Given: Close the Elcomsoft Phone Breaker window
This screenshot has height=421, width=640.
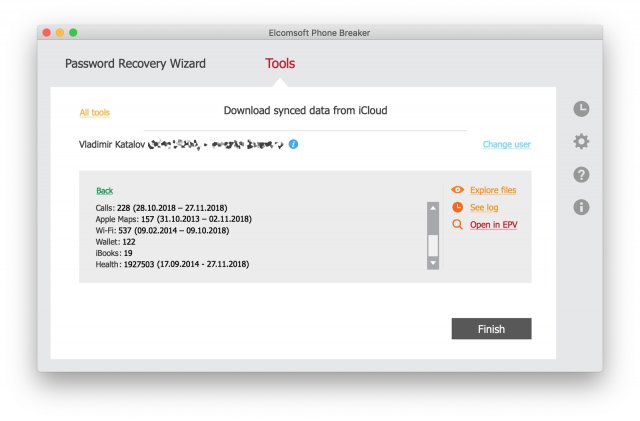Looking at the screenshot, I should tap(46, 33).
